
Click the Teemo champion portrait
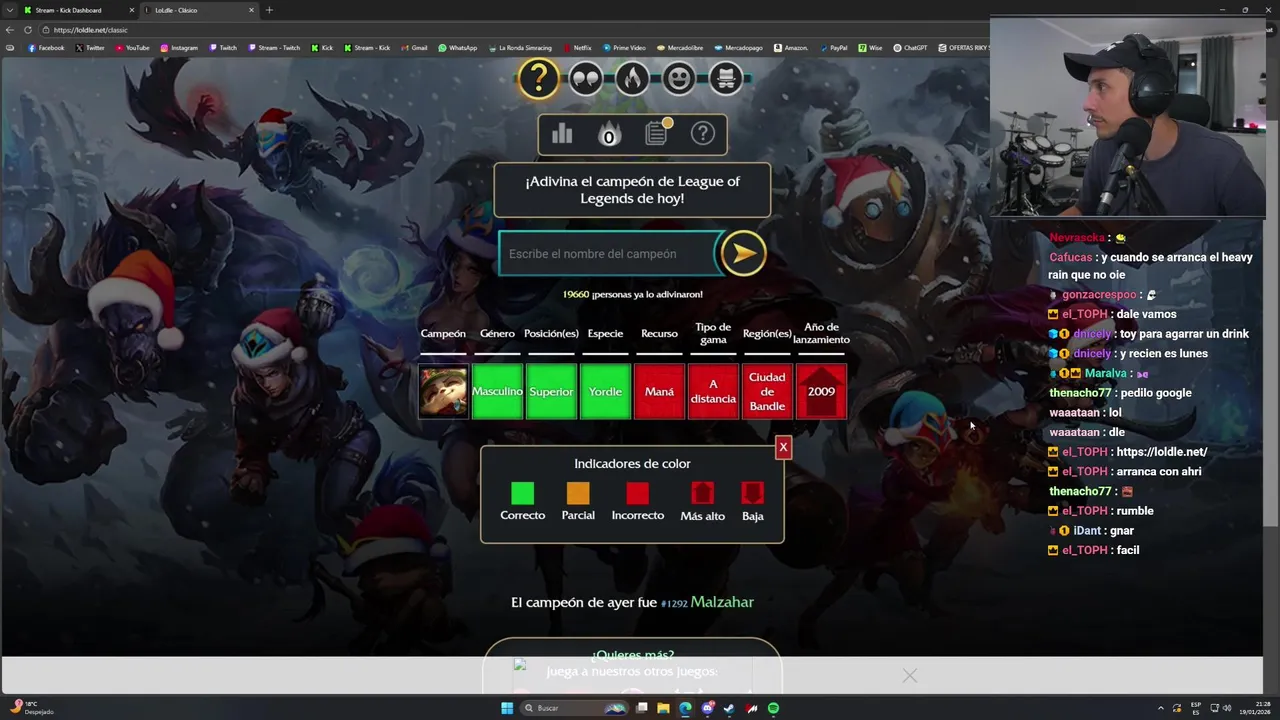[443, 391]
